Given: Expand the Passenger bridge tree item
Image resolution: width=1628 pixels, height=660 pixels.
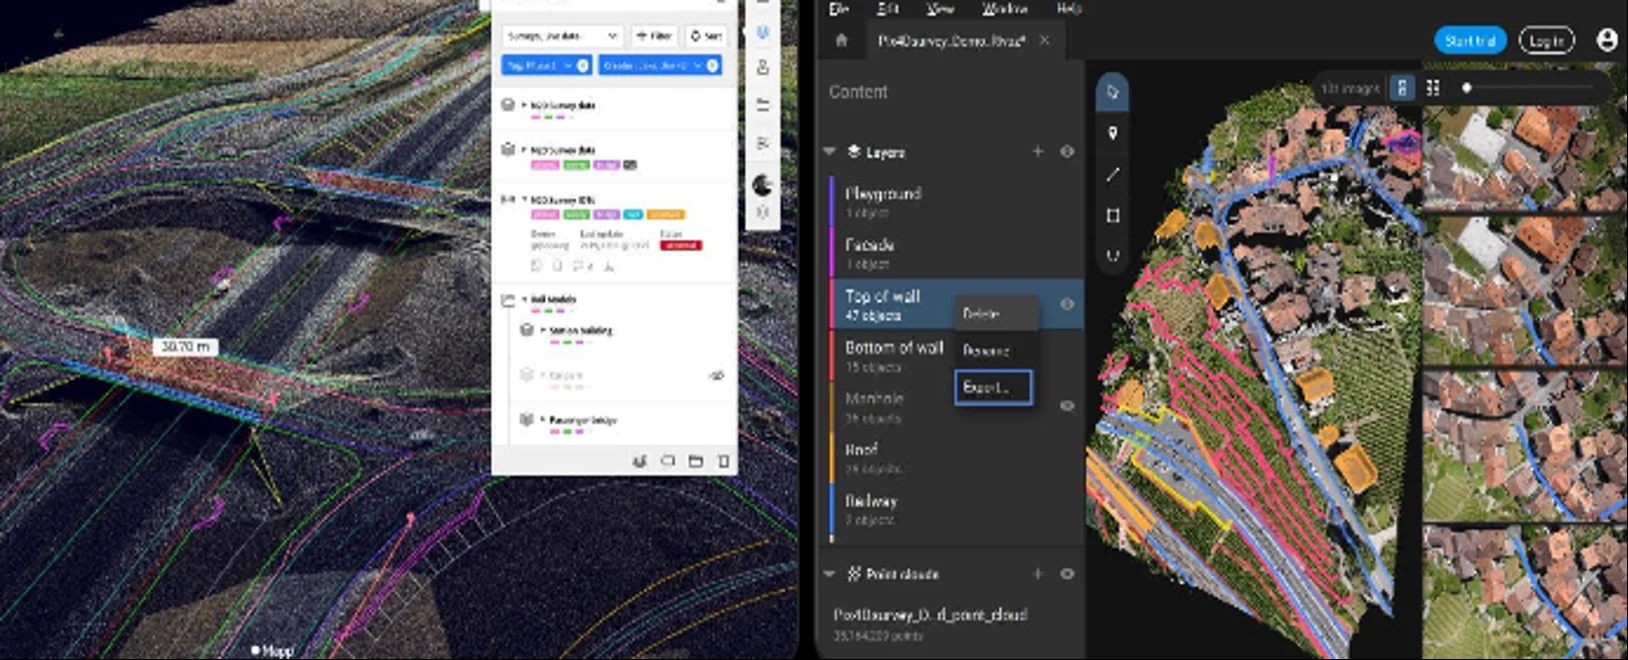Looking at the screenshot, I should (543, 420).
